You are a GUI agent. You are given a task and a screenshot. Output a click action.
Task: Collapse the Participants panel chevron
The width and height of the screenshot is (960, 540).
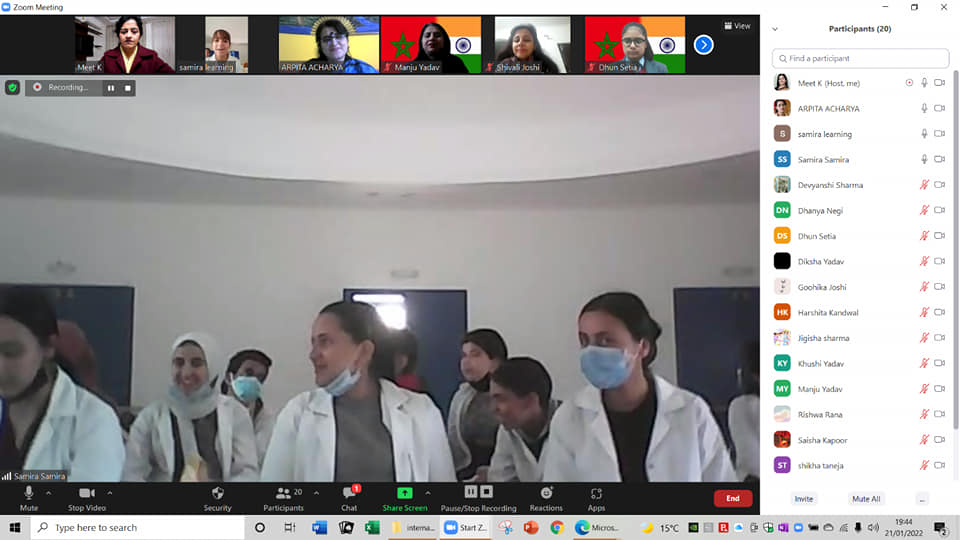[x=775, y=29]
